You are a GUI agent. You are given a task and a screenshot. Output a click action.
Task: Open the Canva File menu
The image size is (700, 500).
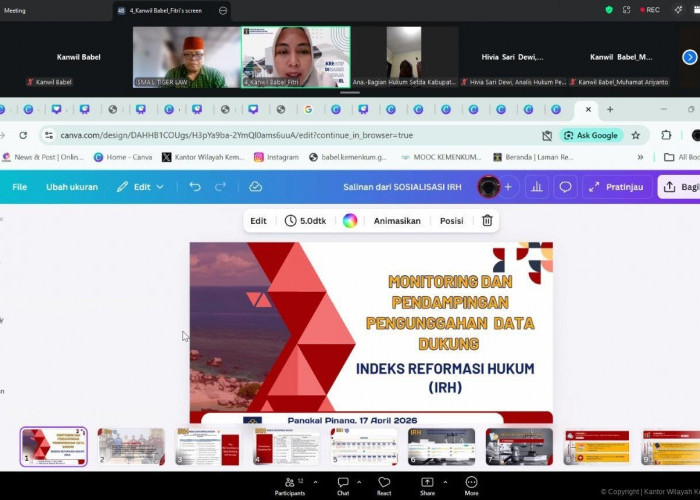(x=20, y=187)
